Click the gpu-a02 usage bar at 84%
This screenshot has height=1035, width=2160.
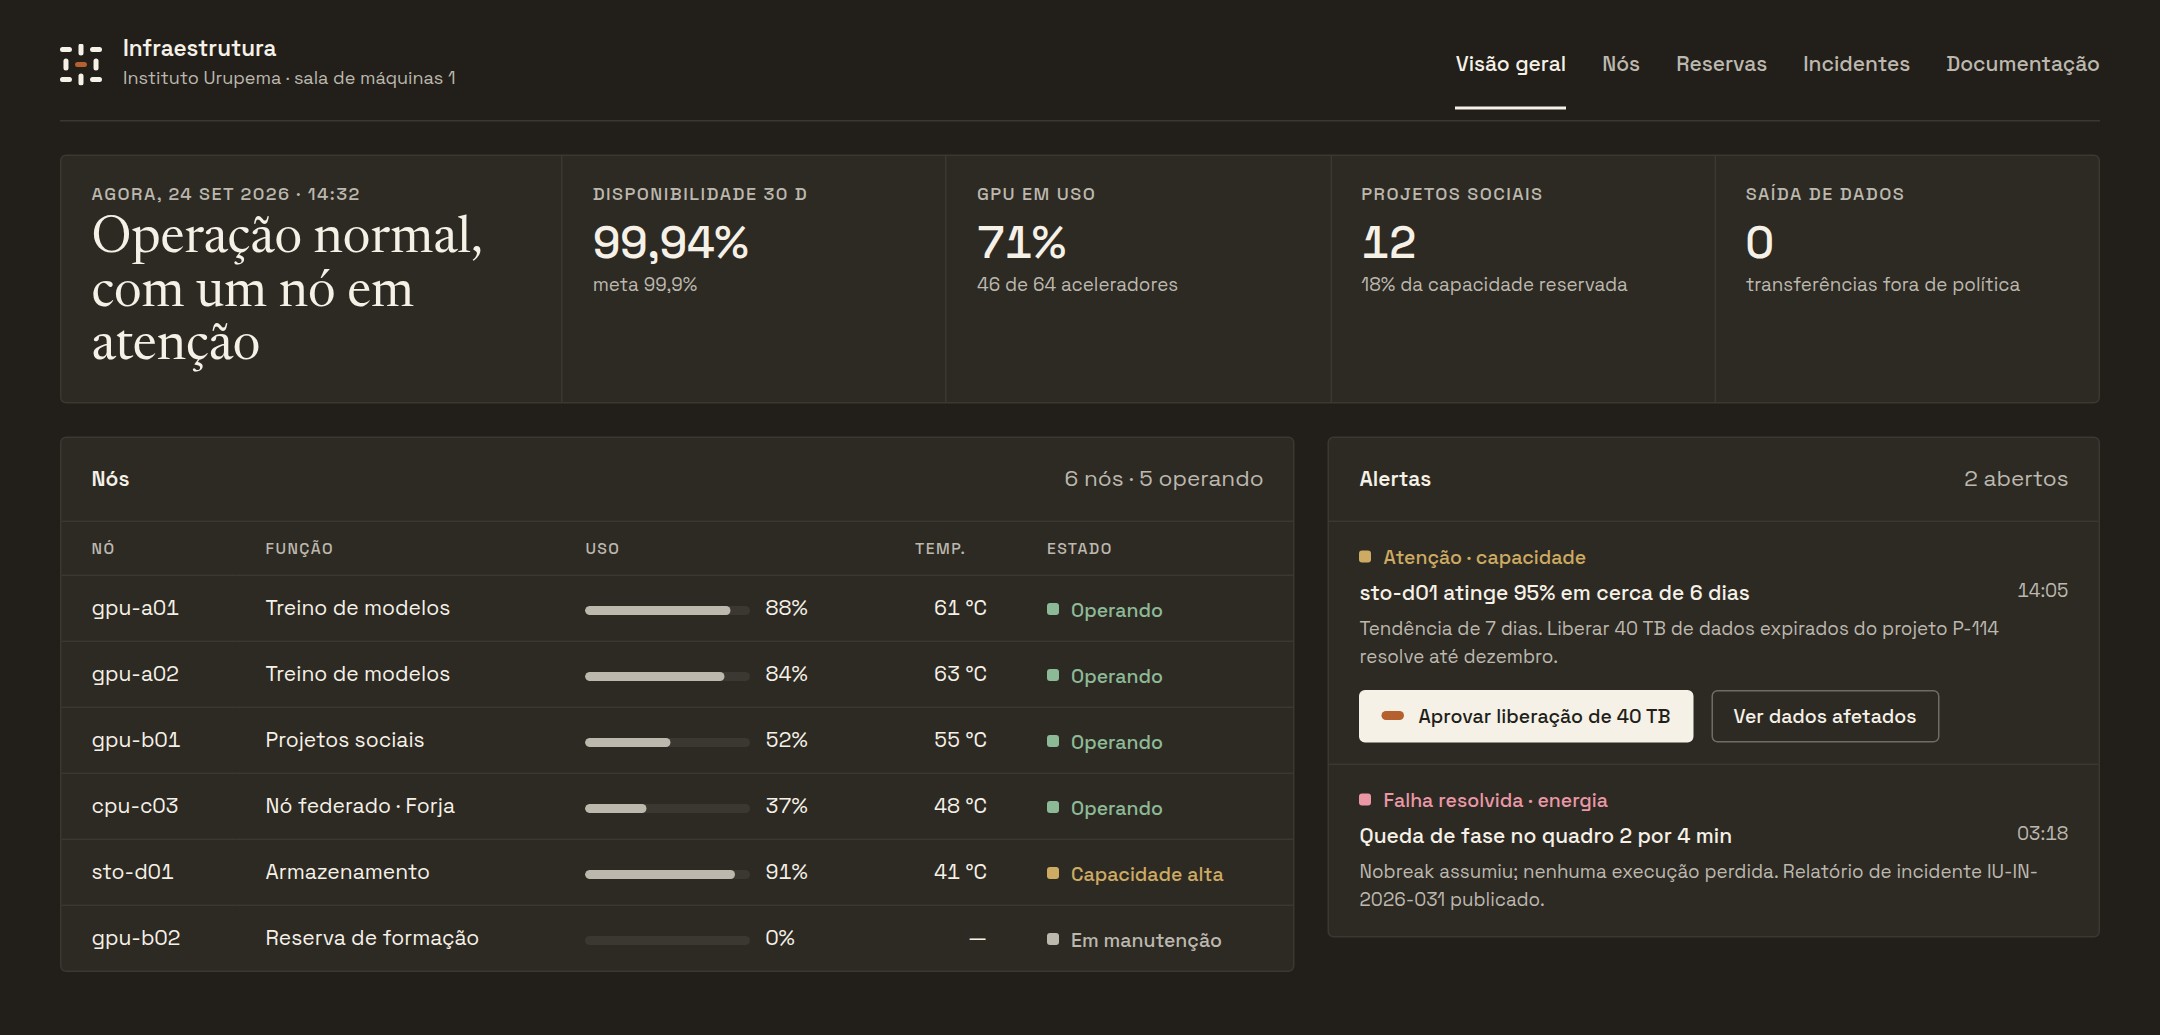667,676
